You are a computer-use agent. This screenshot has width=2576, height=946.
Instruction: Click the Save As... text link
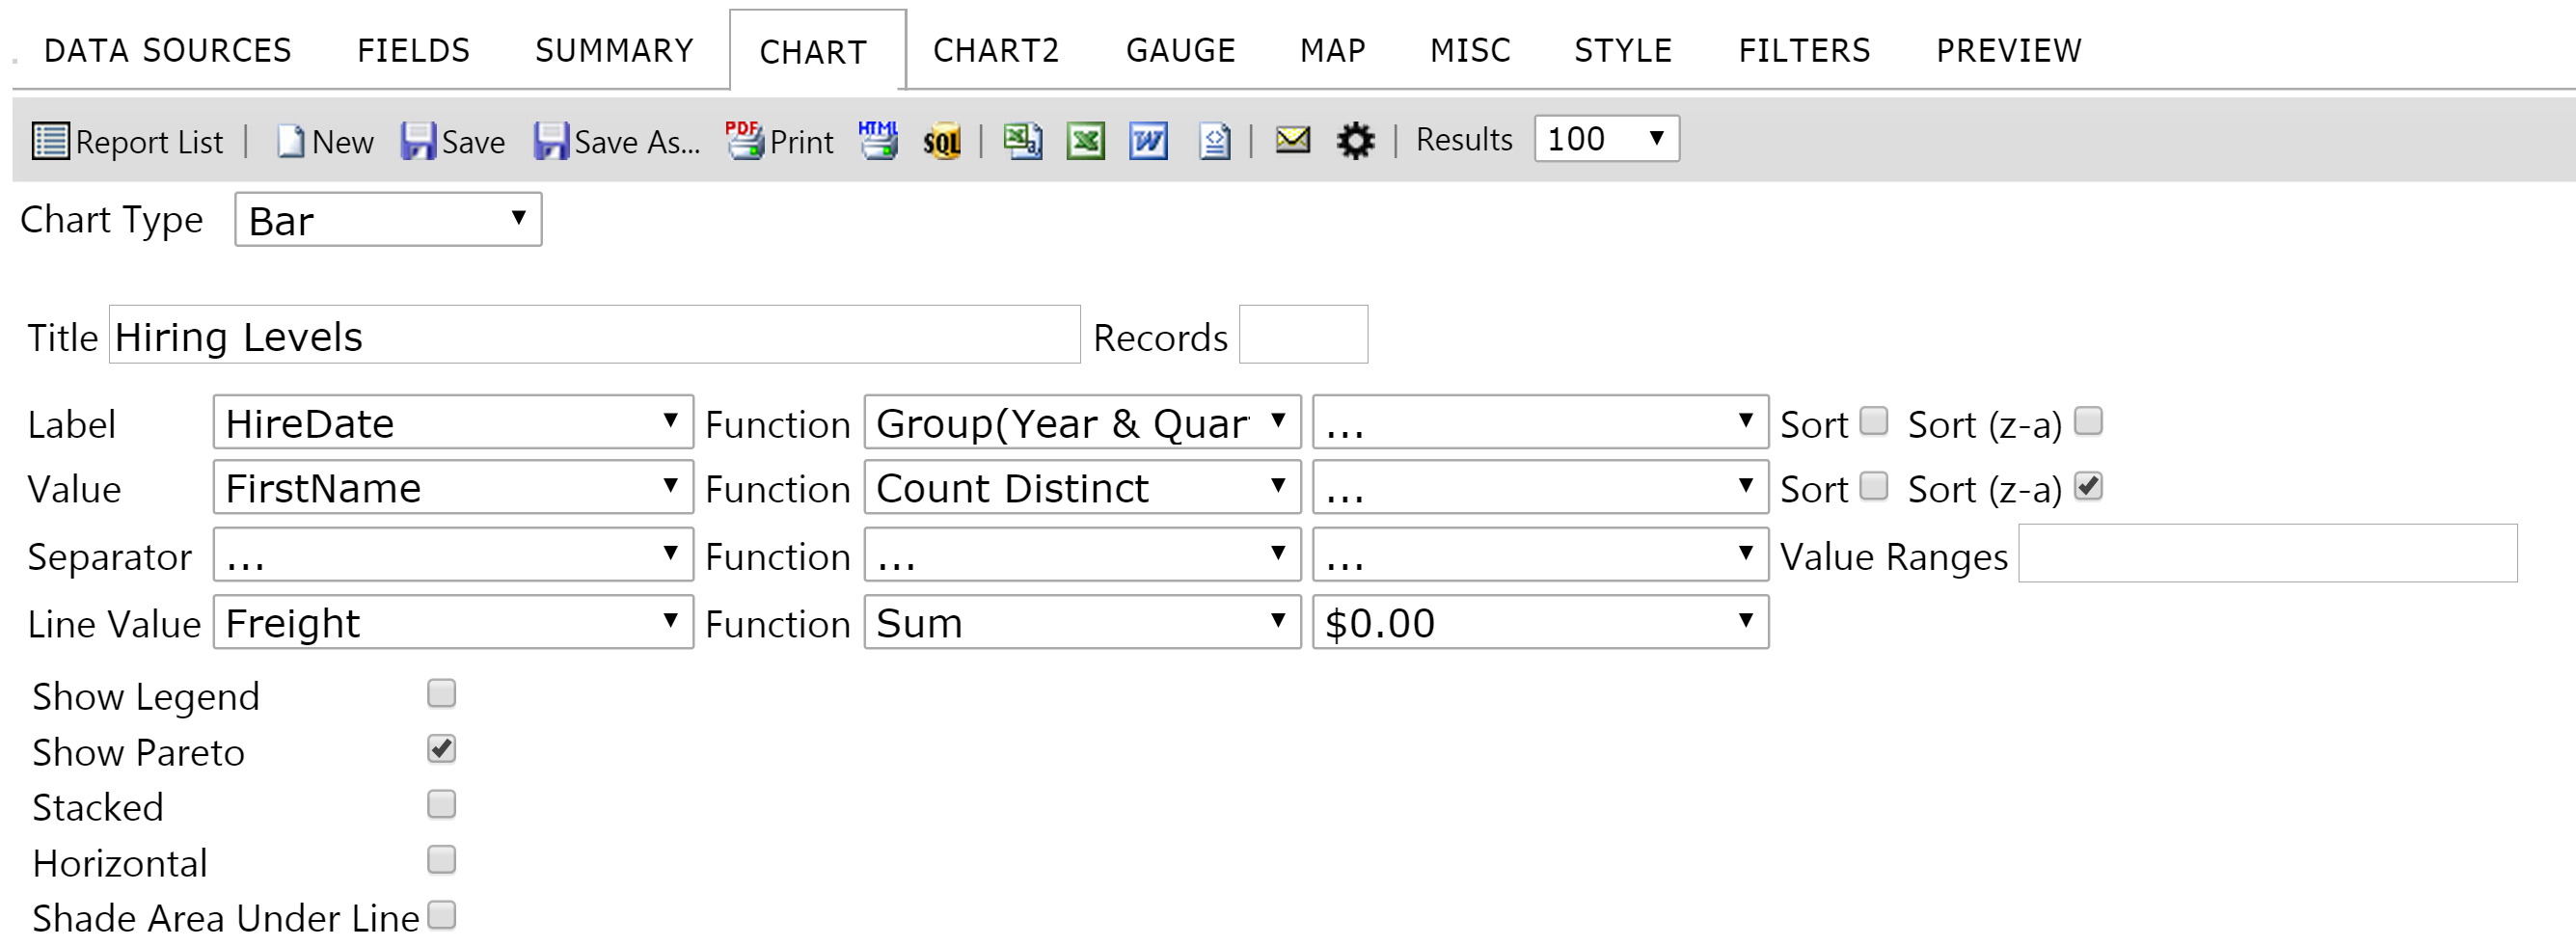pos(637,142)
